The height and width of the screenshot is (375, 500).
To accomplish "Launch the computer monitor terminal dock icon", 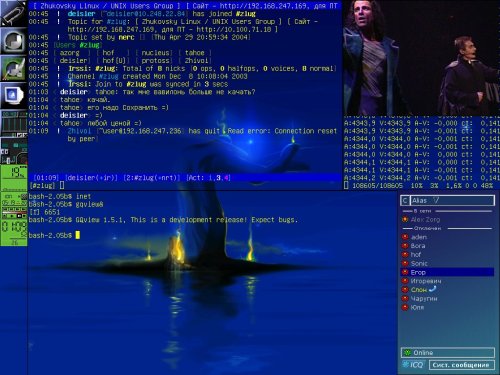I will [x=13, y=96].
